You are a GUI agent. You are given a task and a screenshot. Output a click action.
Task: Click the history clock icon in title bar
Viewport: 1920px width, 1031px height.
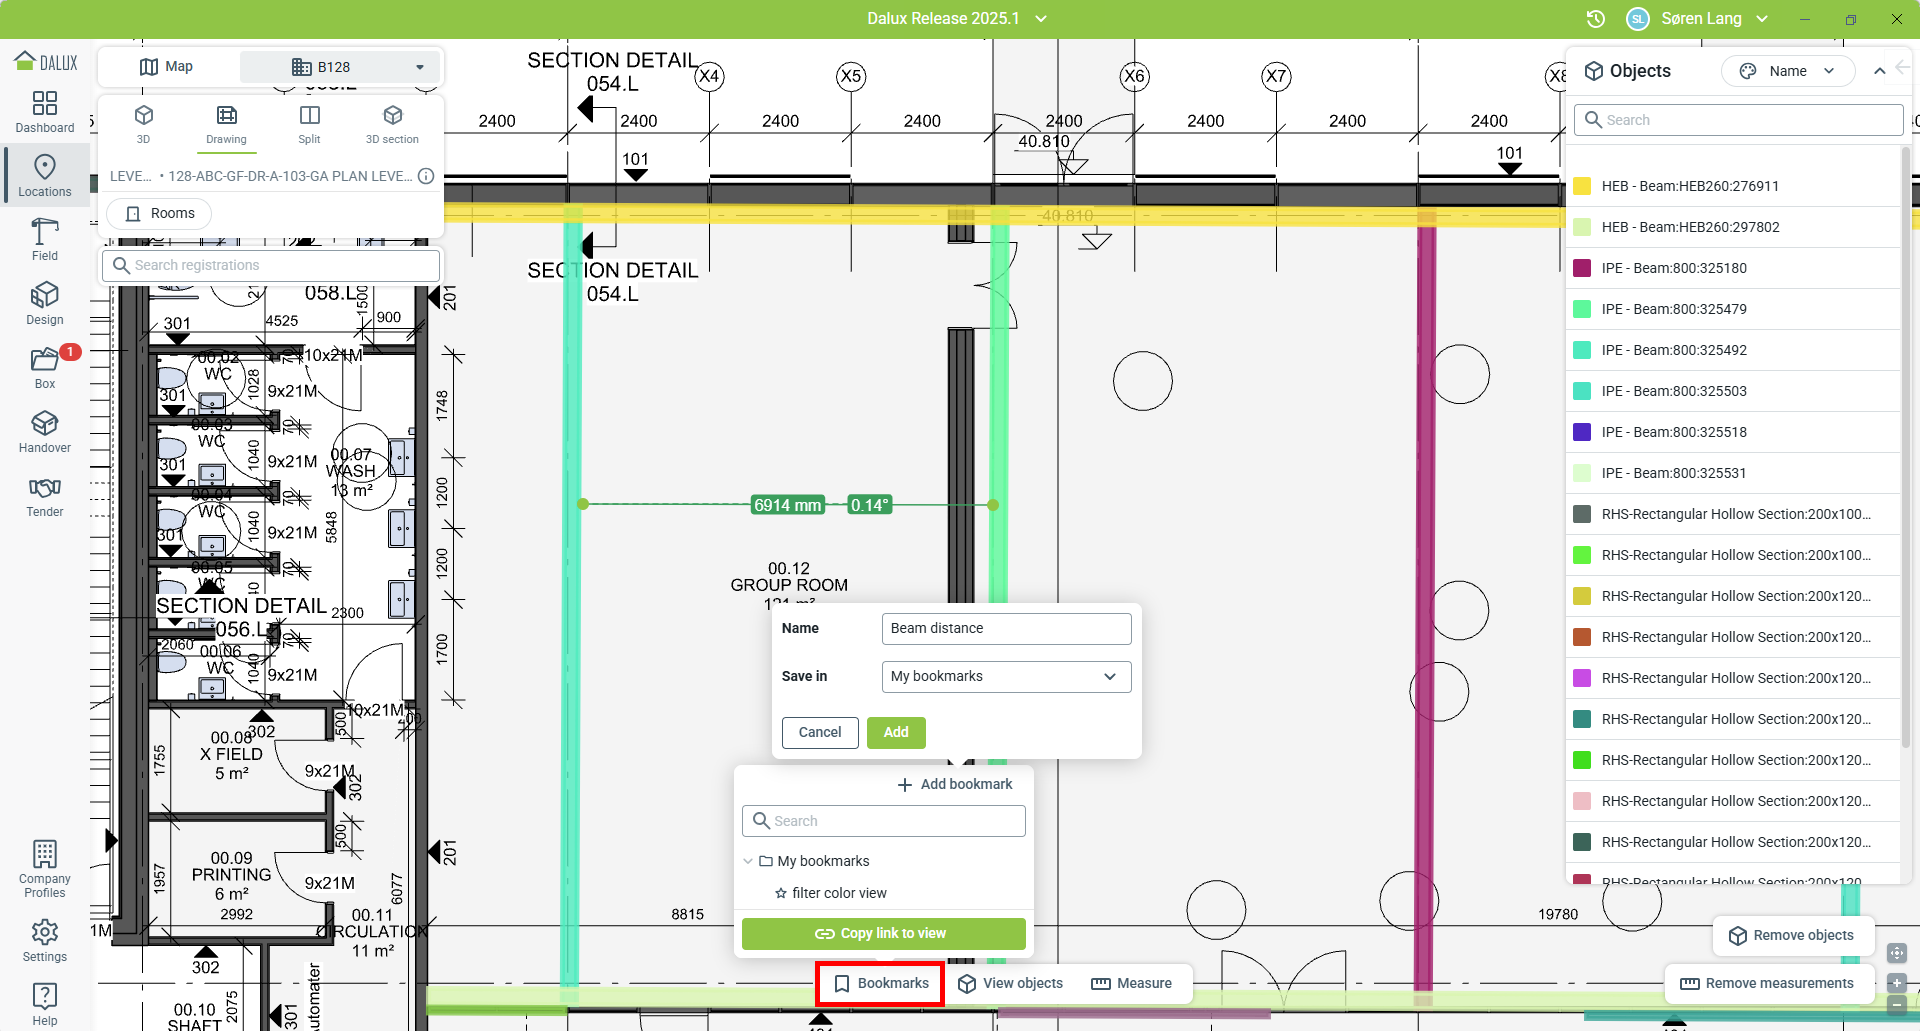click(x=1596, y=19)
